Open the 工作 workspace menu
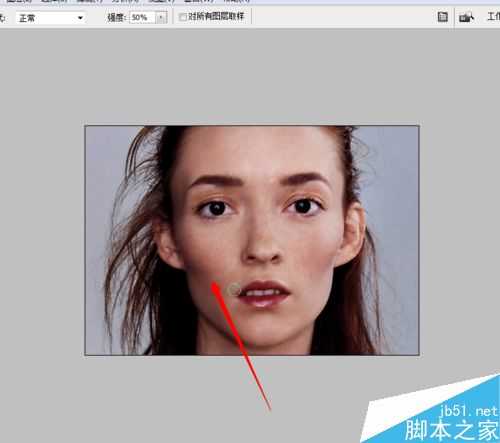This screenshot has height=443, width=500. coord(493,16)
